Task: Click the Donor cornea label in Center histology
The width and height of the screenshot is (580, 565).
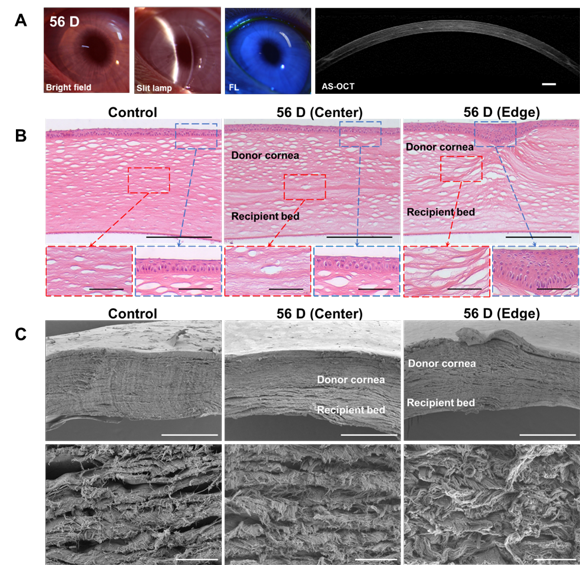Action: [265, 155]
